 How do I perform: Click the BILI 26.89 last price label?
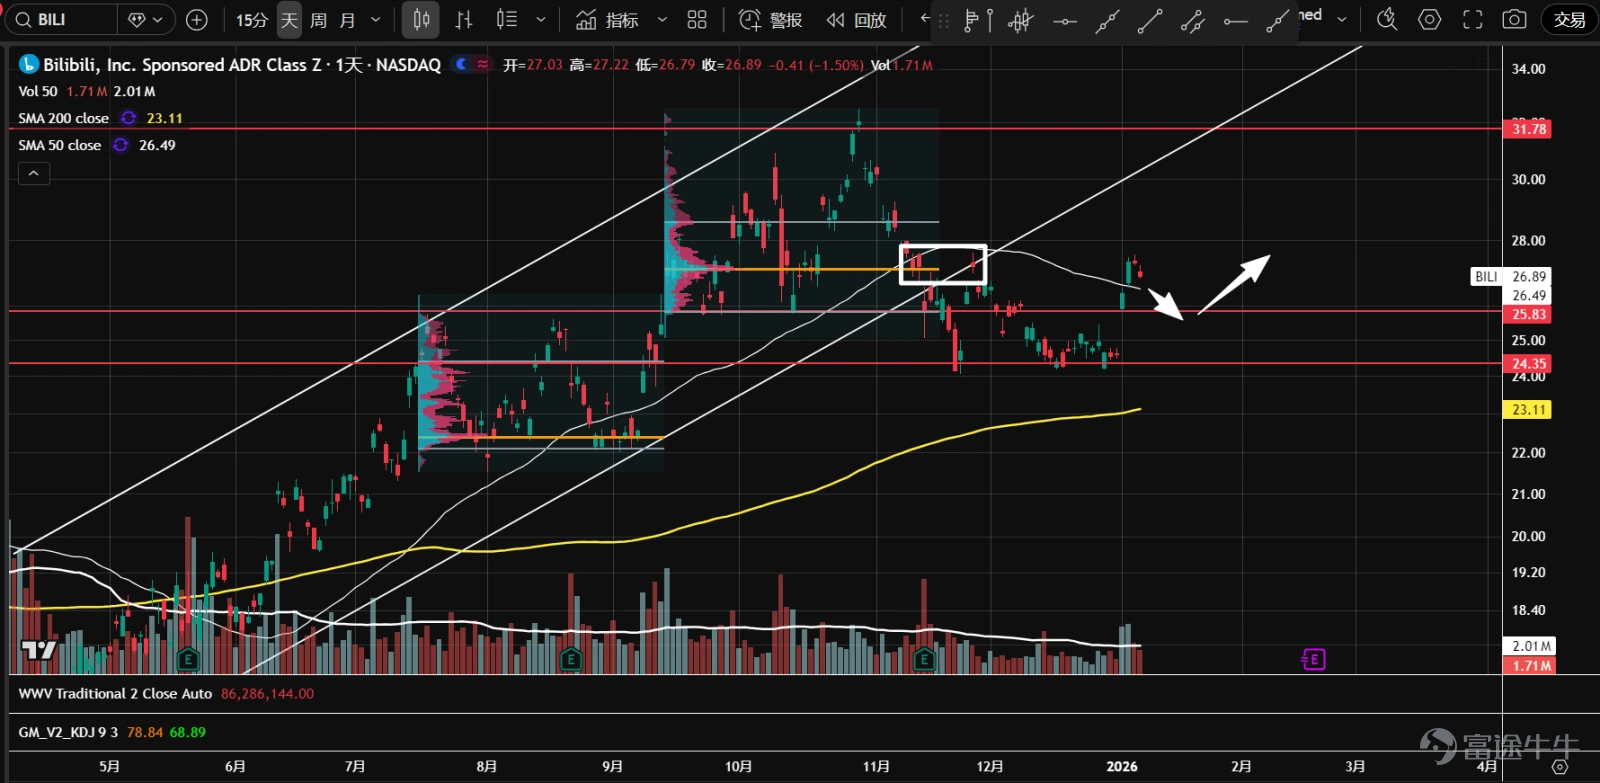coord(1512,276)
